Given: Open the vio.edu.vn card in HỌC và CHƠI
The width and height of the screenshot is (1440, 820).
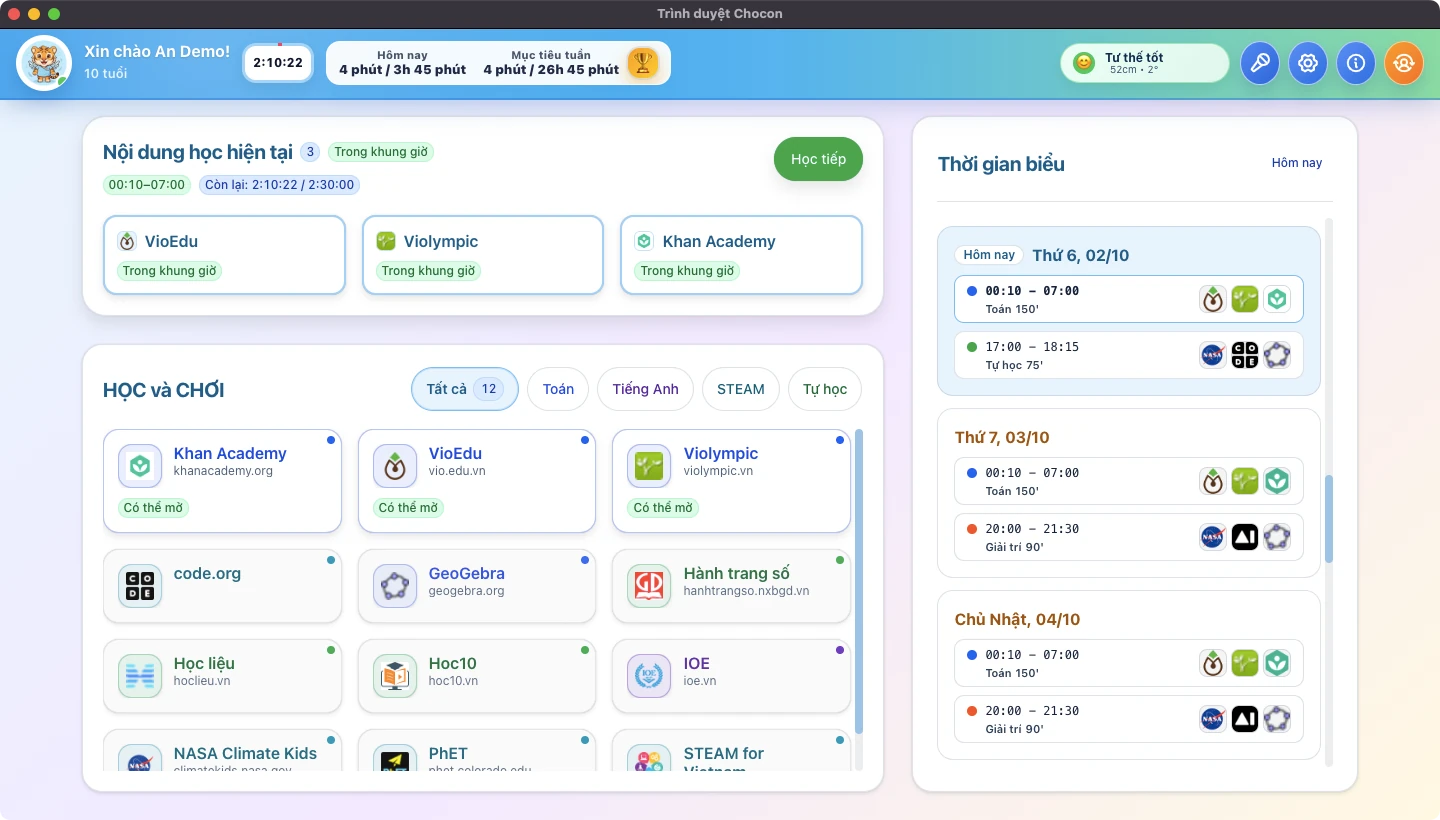Looking at the screenshot, I should click(477, 482).
